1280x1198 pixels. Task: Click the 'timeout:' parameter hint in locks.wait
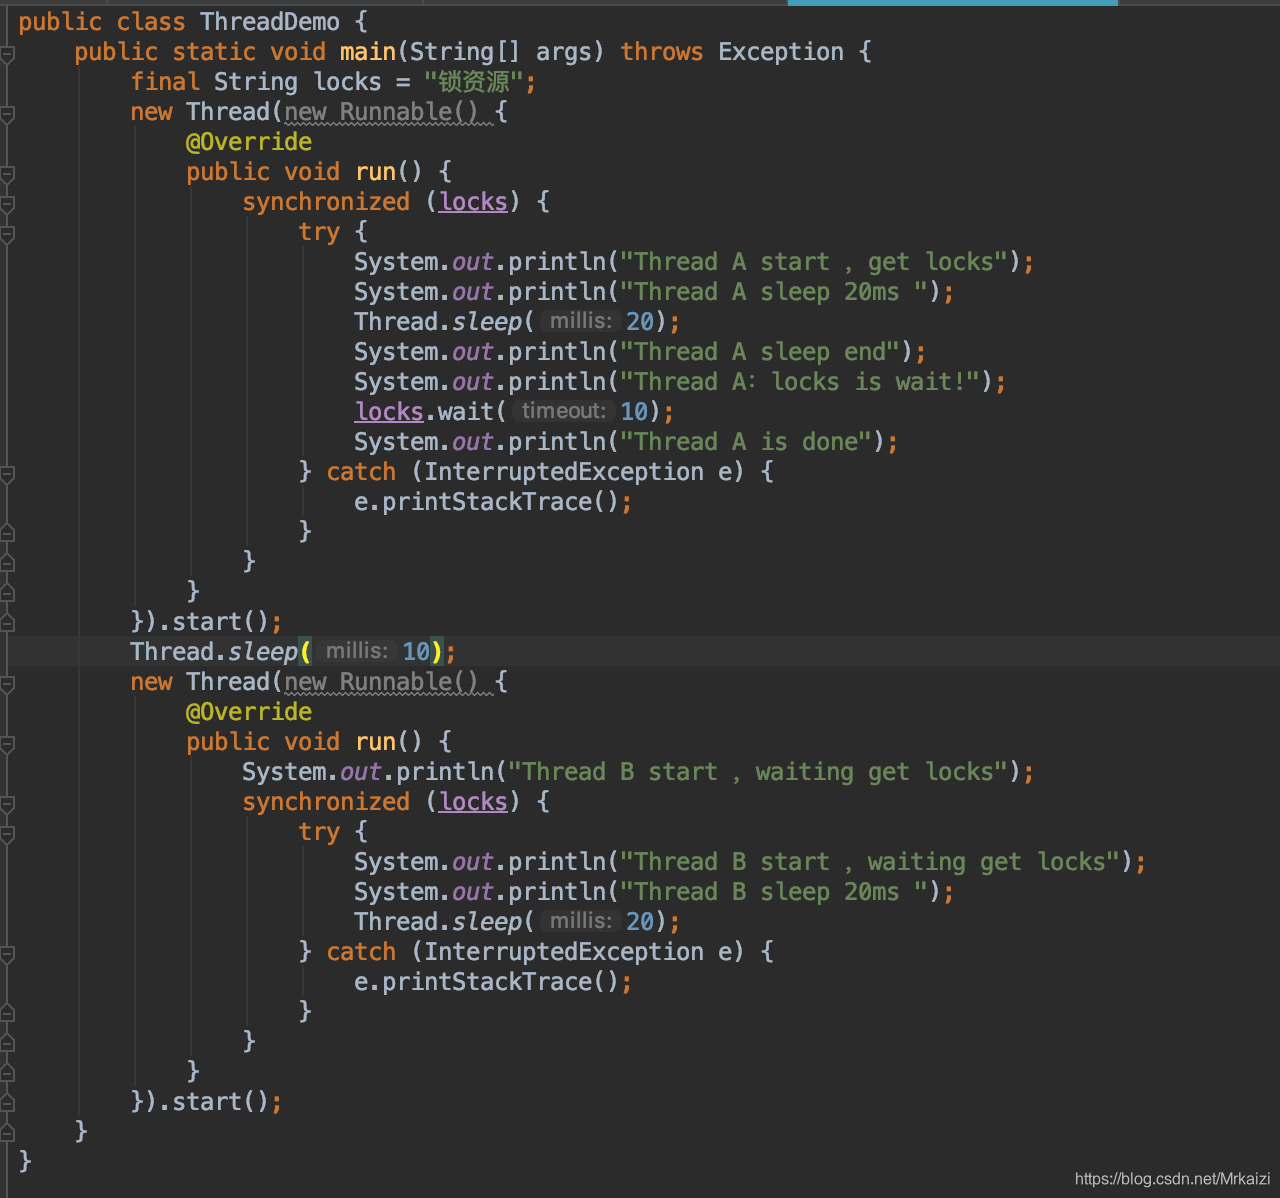click(564, 411)
